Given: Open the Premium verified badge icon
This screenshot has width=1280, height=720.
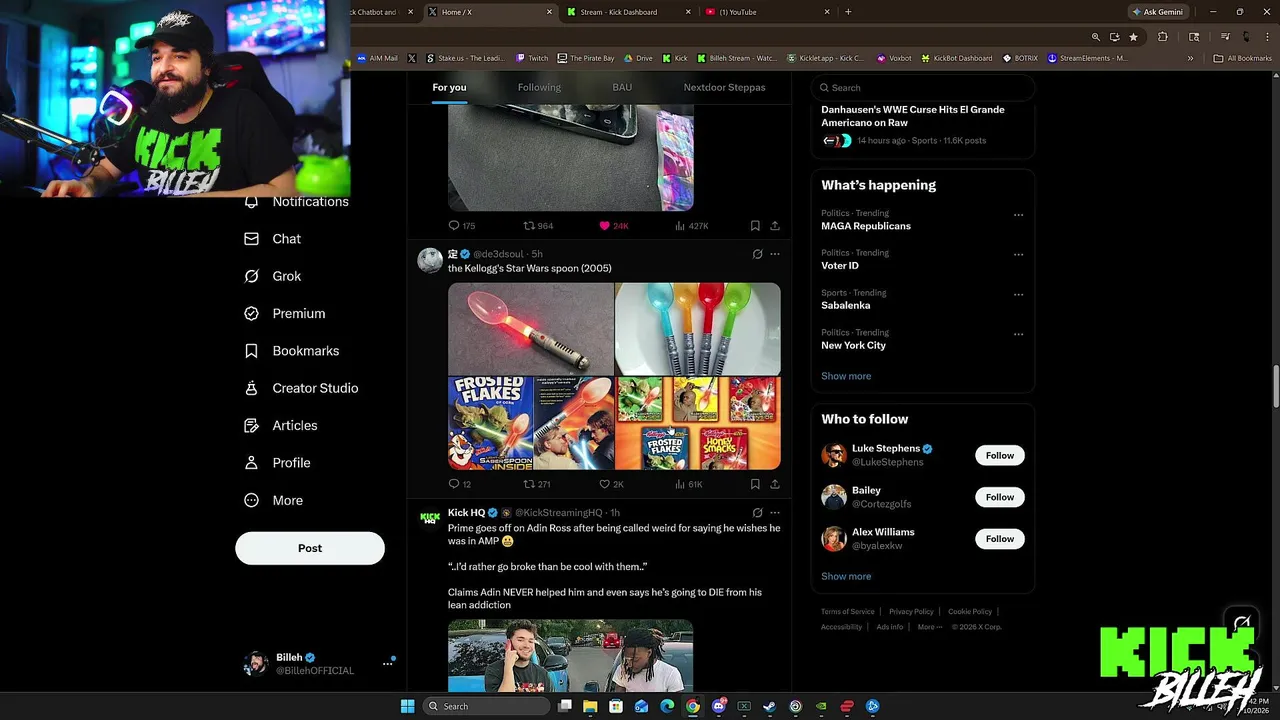Looking at the screenshot, I should 251,313.
